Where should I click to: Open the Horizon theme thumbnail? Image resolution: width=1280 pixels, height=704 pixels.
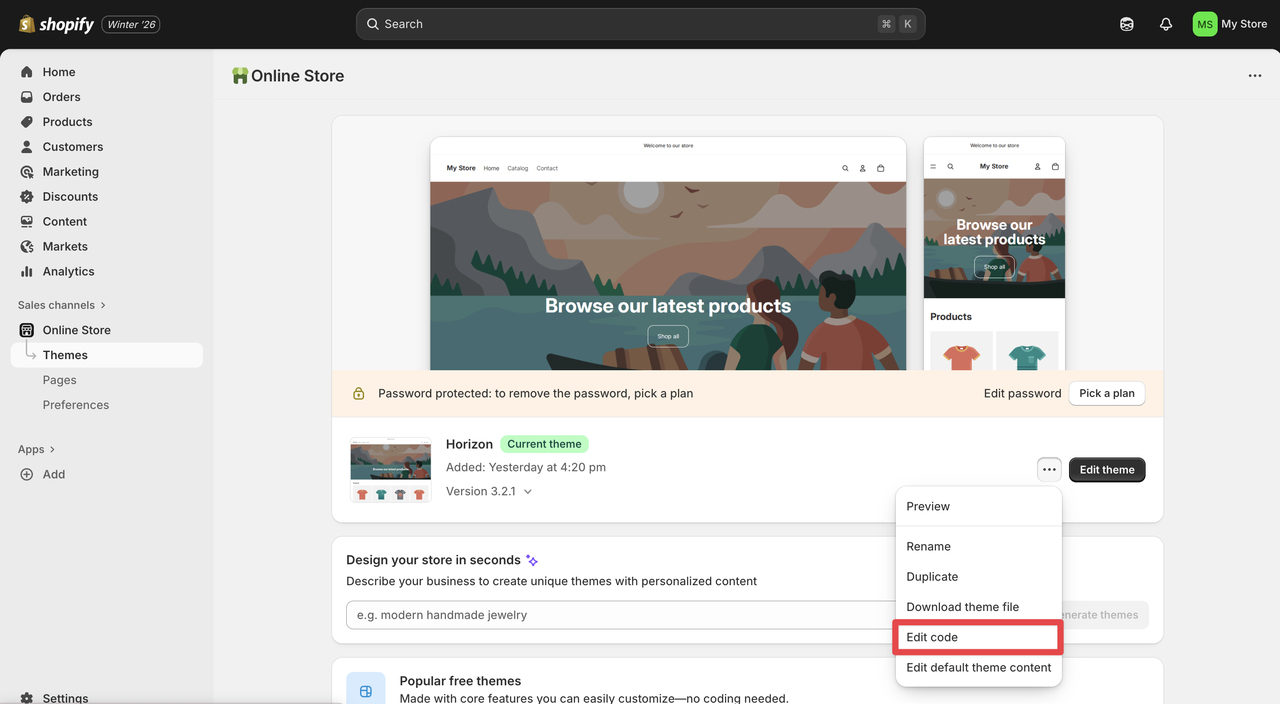(x=390, y=468)
